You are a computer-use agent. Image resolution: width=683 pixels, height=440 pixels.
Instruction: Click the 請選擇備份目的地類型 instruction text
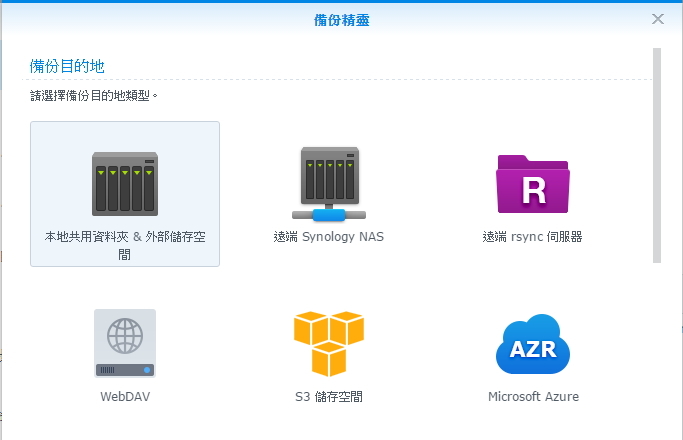pos(94,95)
